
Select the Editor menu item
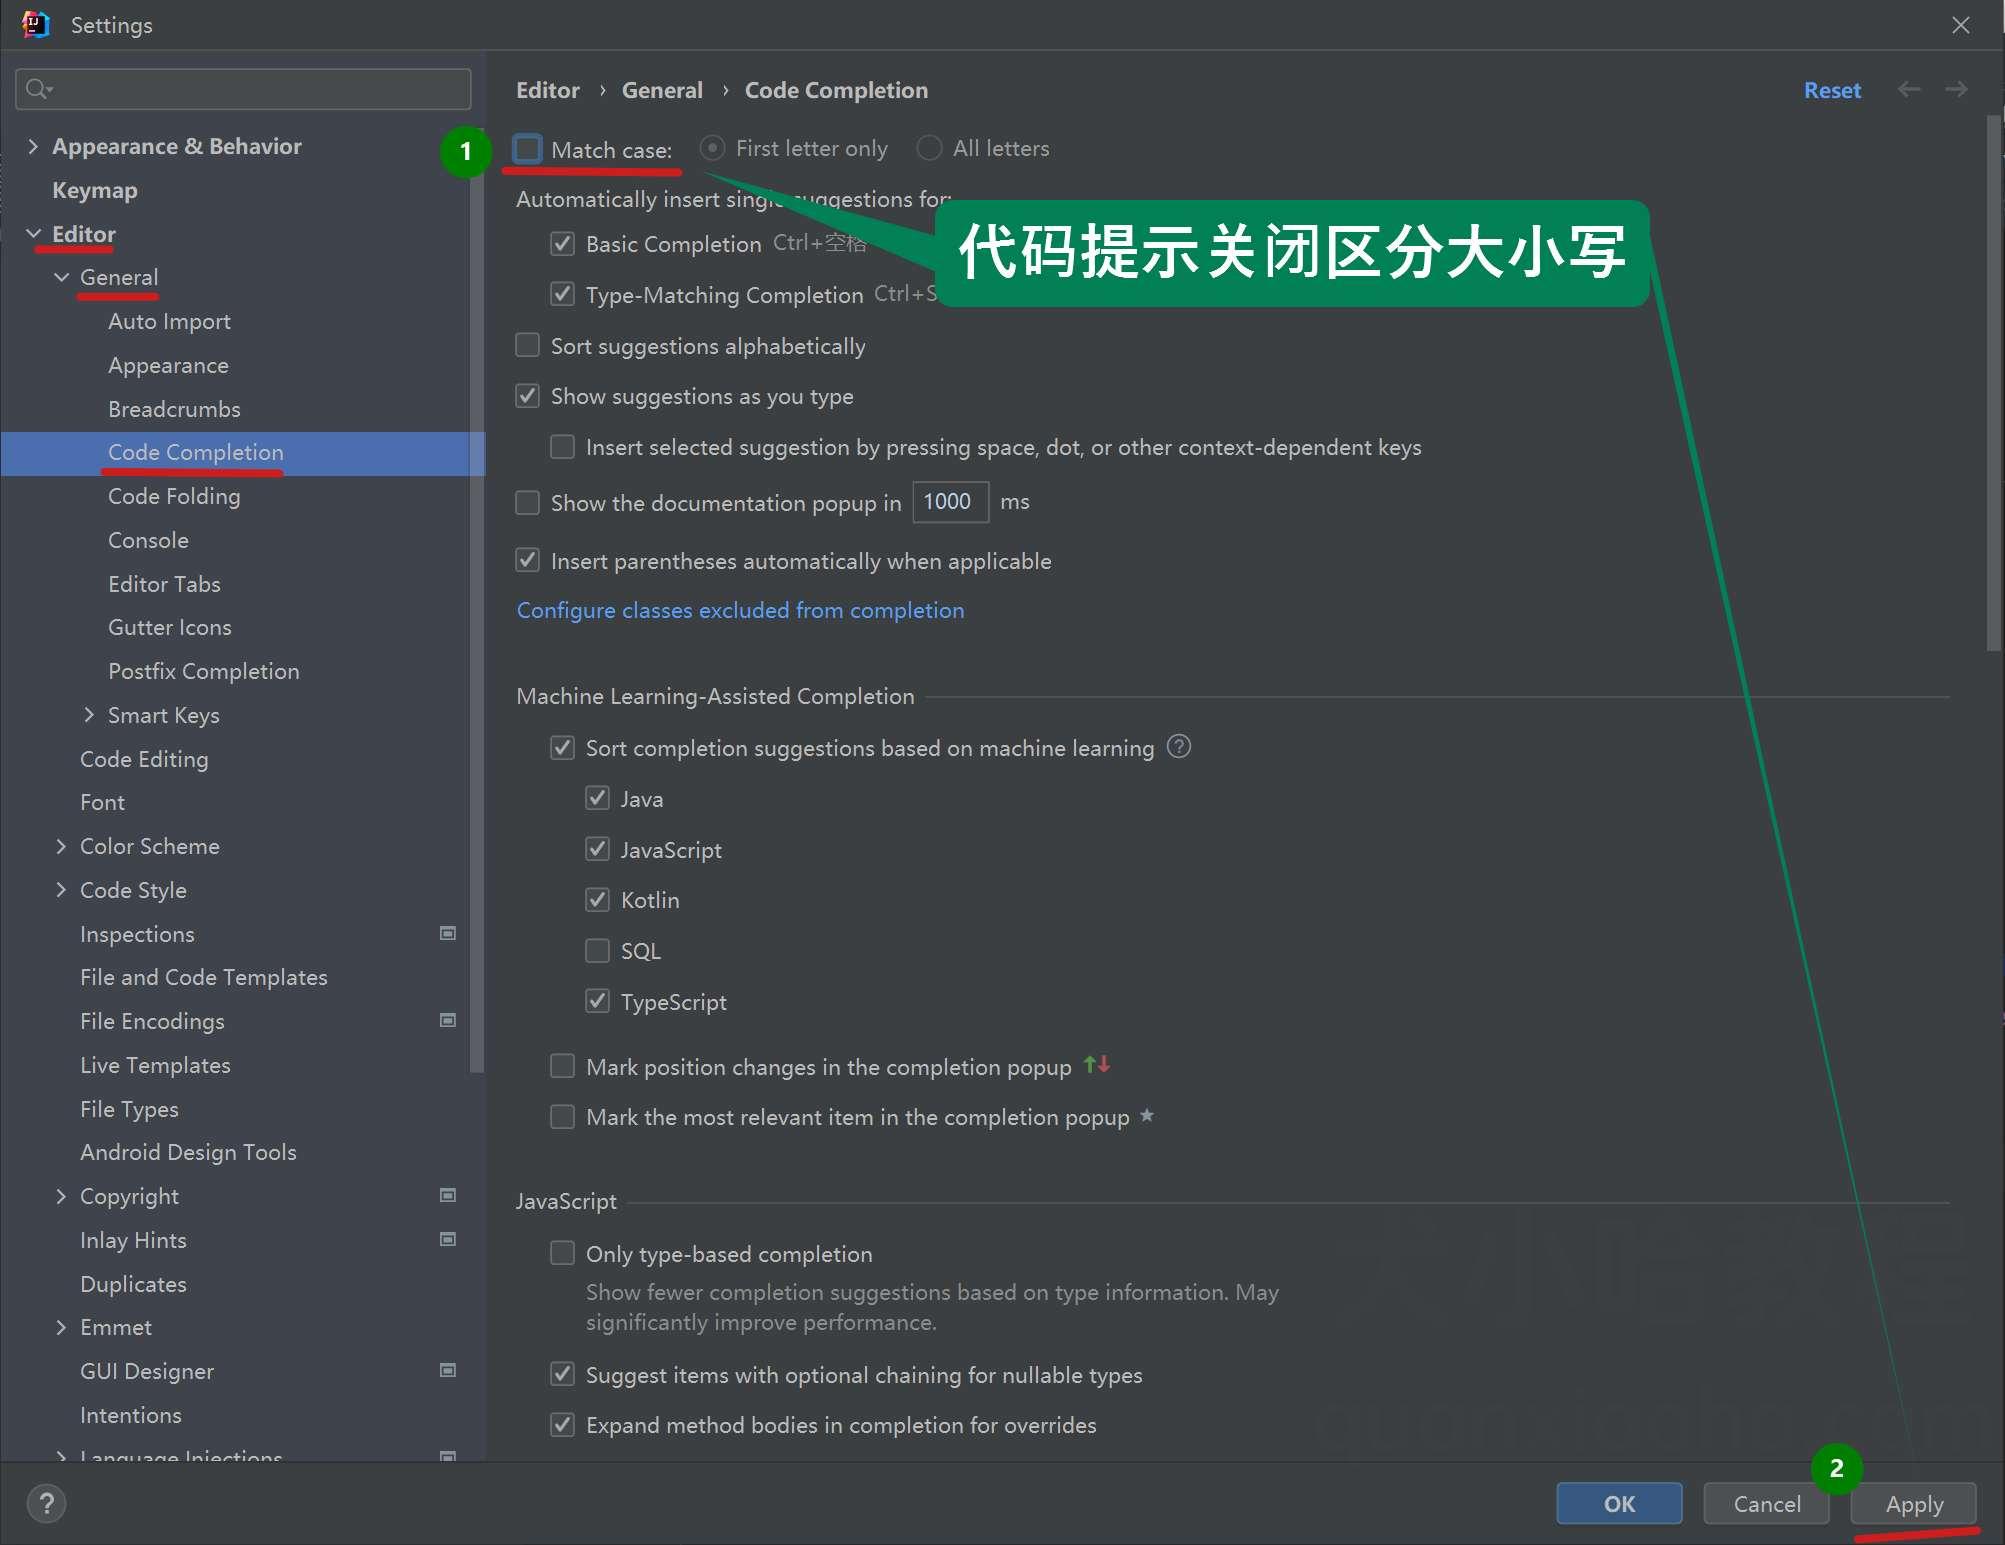pos(83,232)
